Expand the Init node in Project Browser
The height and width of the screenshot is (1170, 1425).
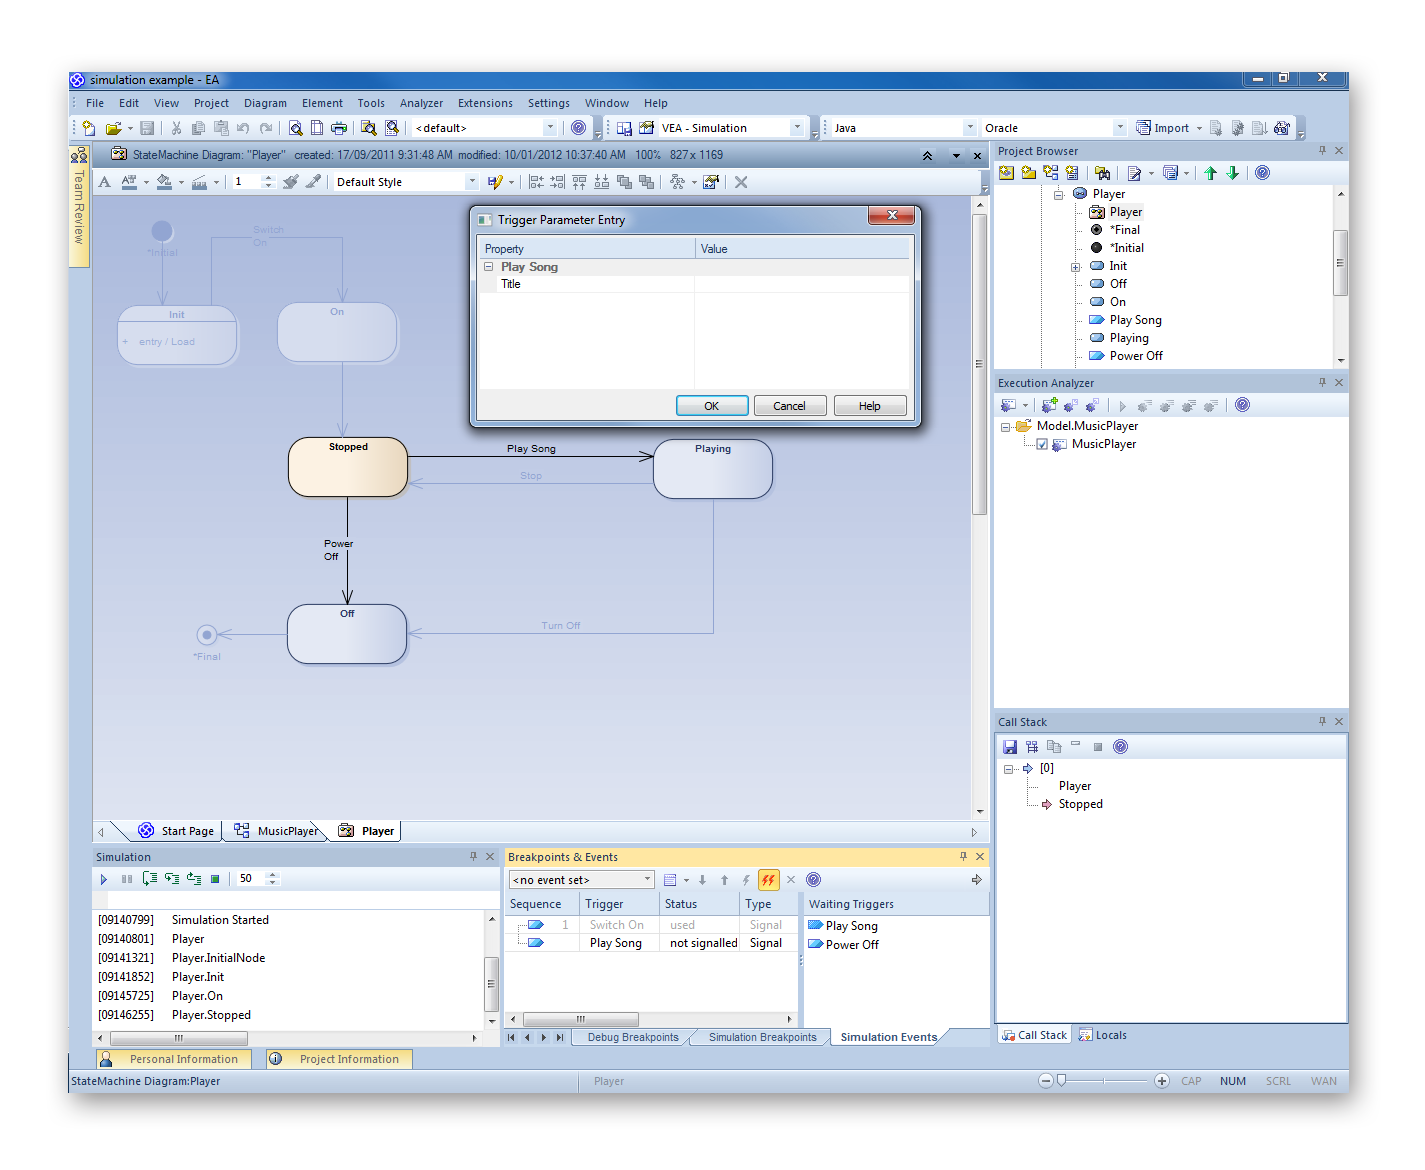[1075, 267]
